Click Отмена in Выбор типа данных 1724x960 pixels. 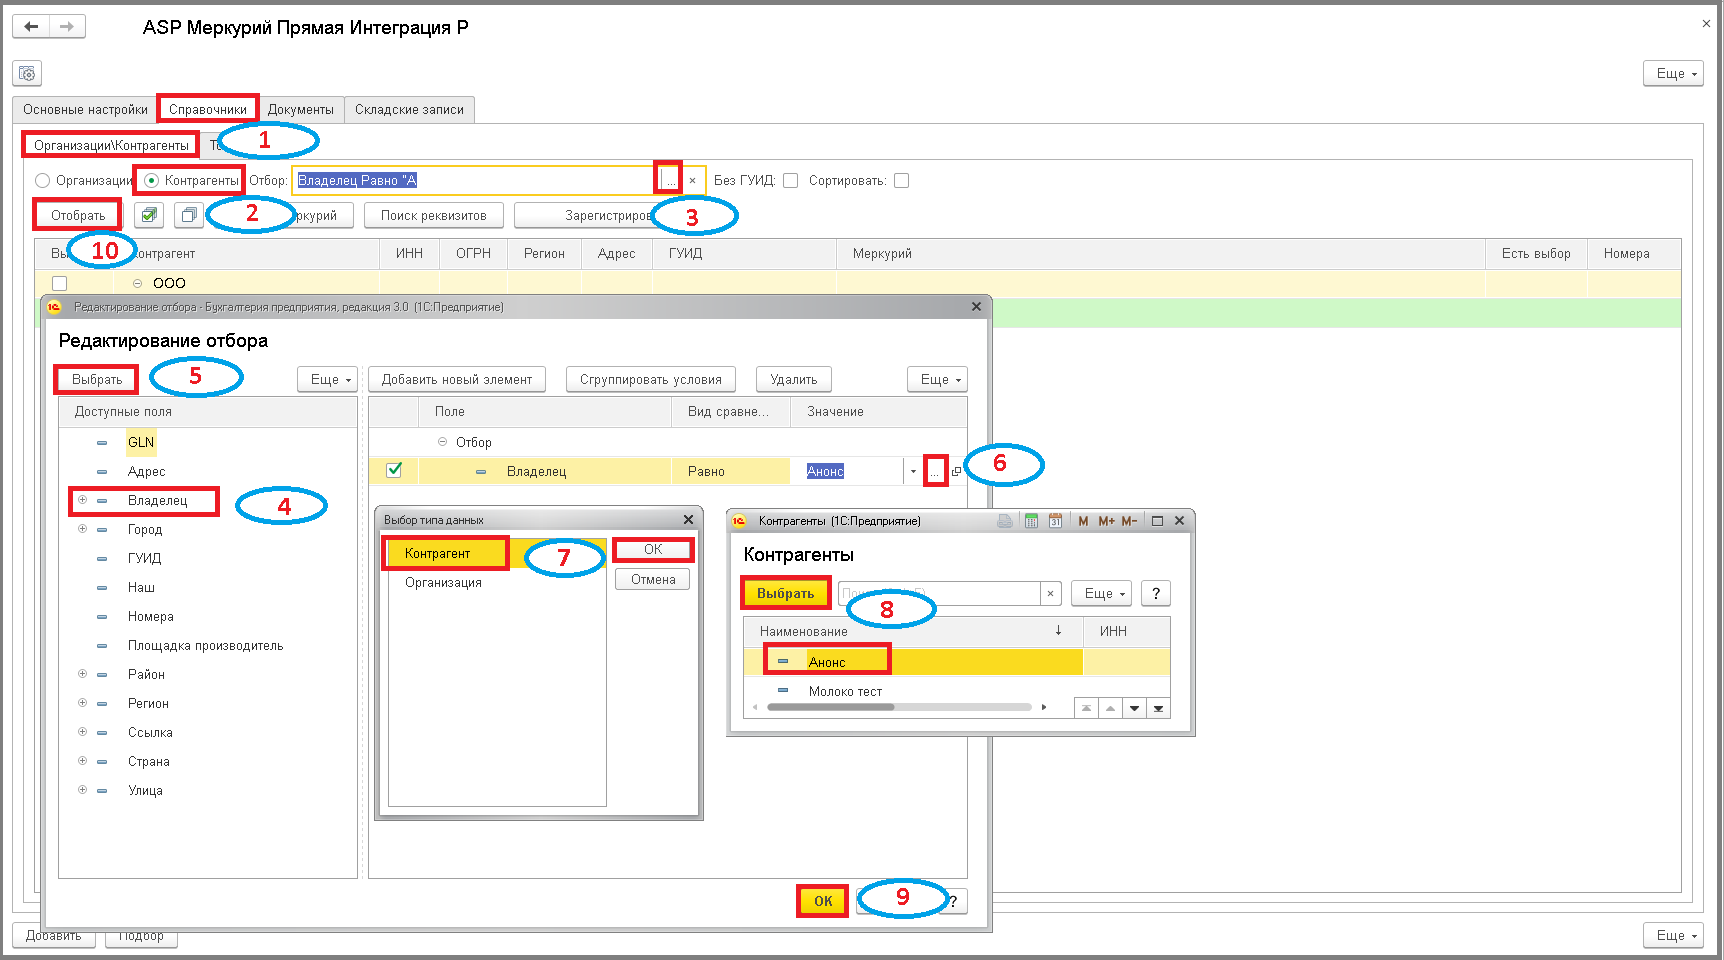pos(653,579)
